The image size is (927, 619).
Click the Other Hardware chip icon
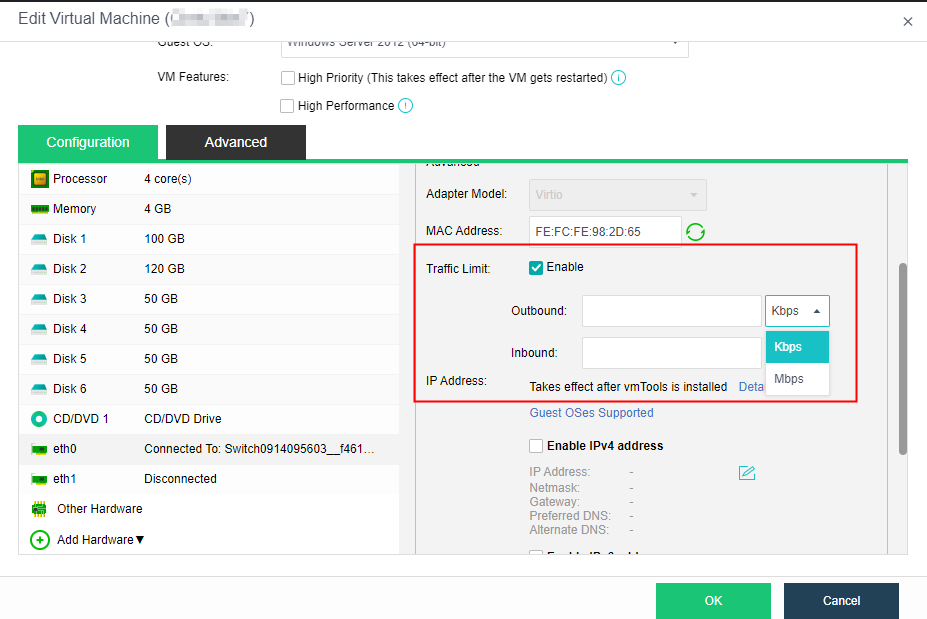(x=38, y=508)
